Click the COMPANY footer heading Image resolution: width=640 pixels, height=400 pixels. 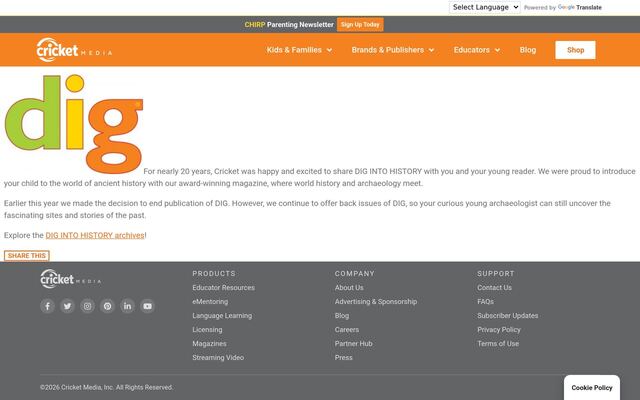coord(355,273)
